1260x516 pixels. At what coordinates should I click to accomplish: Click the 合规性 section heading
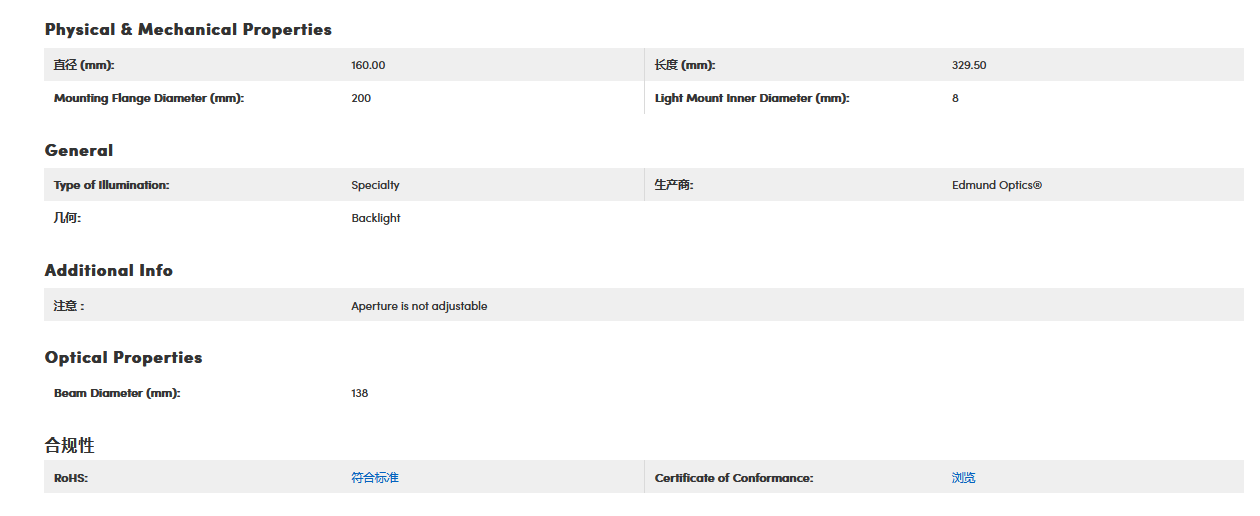tap(70, 445)
